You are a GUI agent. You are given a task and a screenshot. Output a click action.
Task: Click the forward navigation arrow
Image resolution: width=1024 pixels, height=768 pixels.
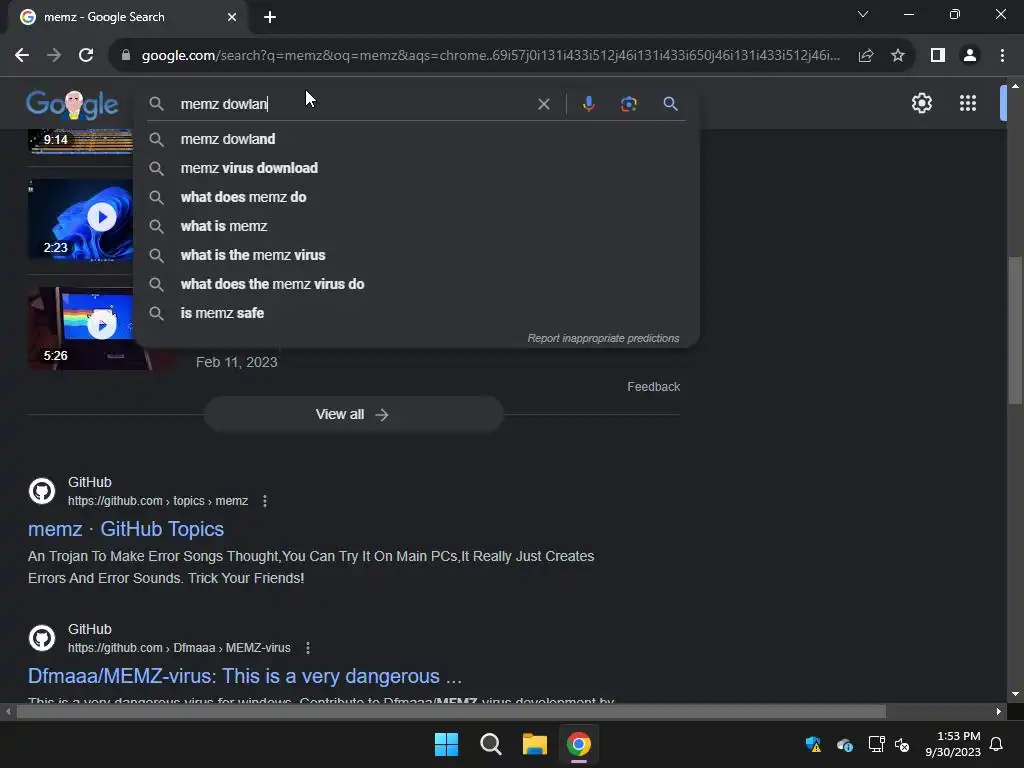(x=54, y=56)
